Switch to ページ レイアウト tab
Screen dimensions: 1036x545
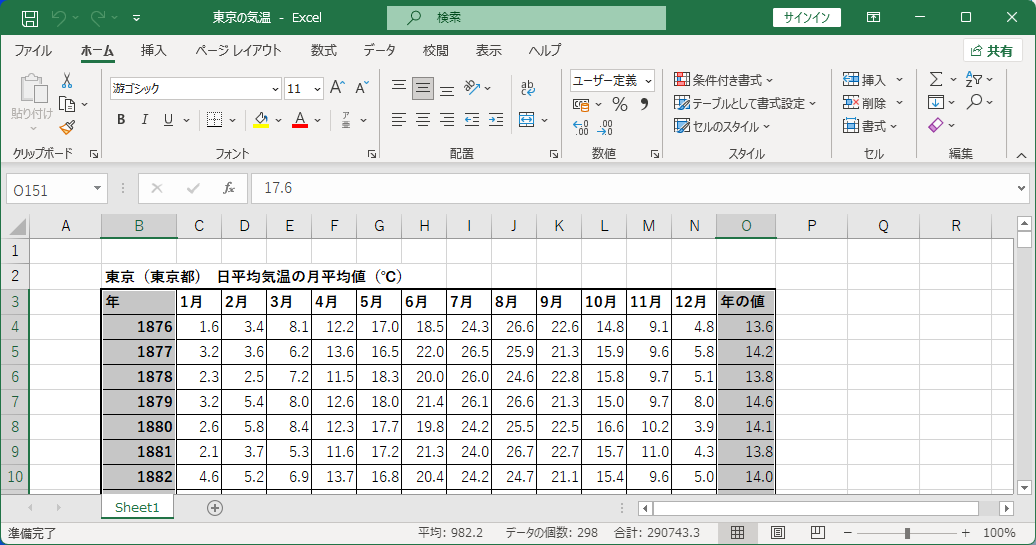238,50
